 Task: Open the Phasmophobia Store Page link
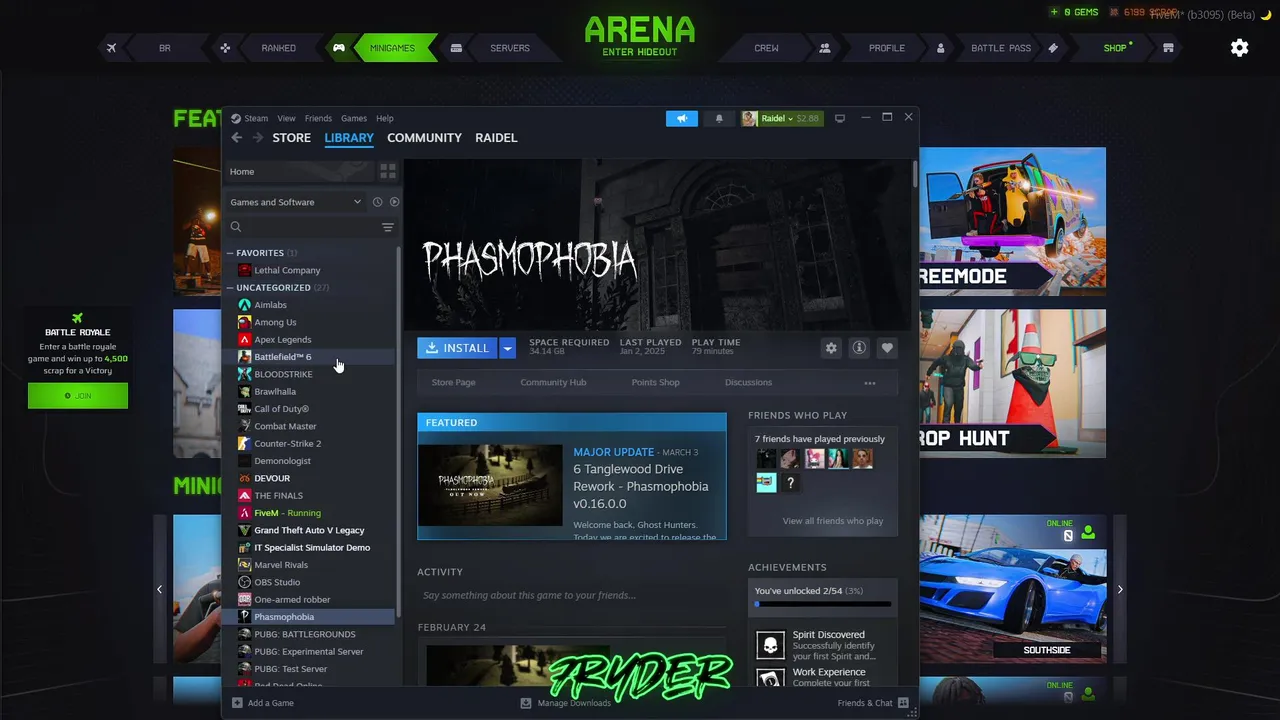click(453, 383)
